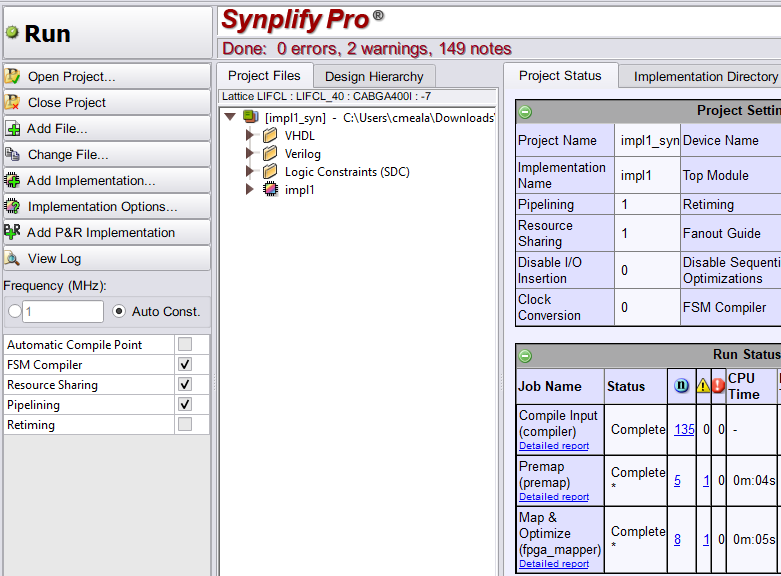Click the Logic Constraints folder icon
Viewport: 781px width, 576px height.
point(270,171)
